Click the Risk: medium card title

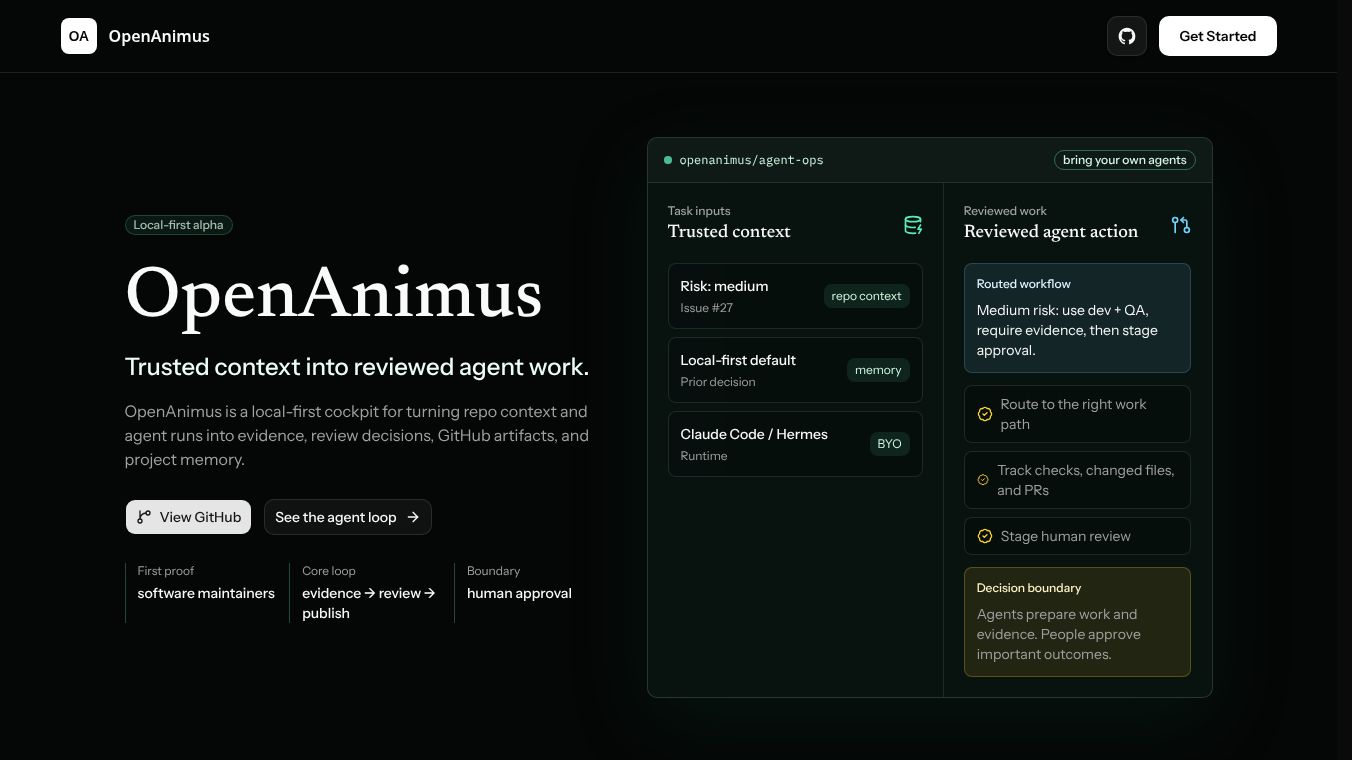[x=724, y=286]
